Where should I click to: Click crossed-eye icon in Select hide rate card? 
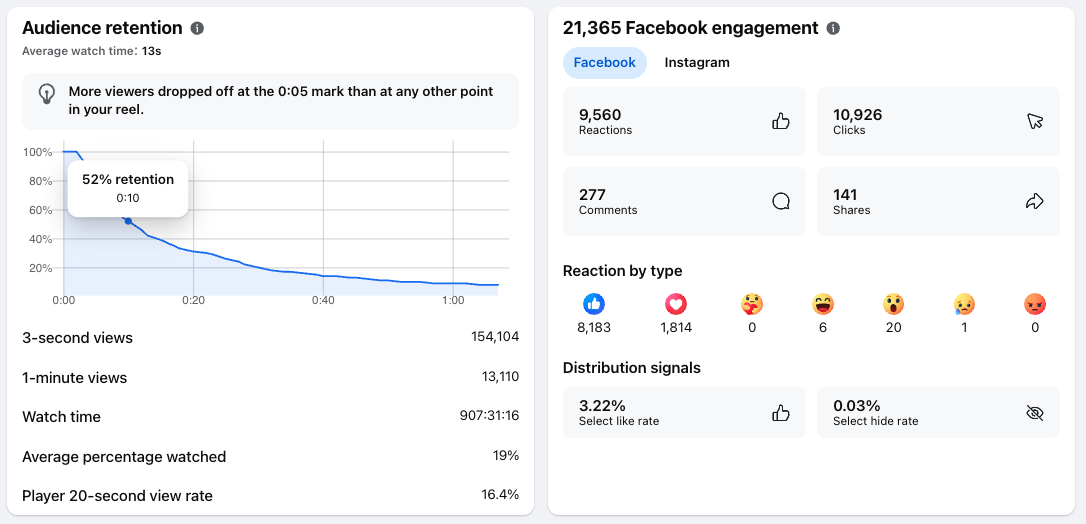(1034, 413)
